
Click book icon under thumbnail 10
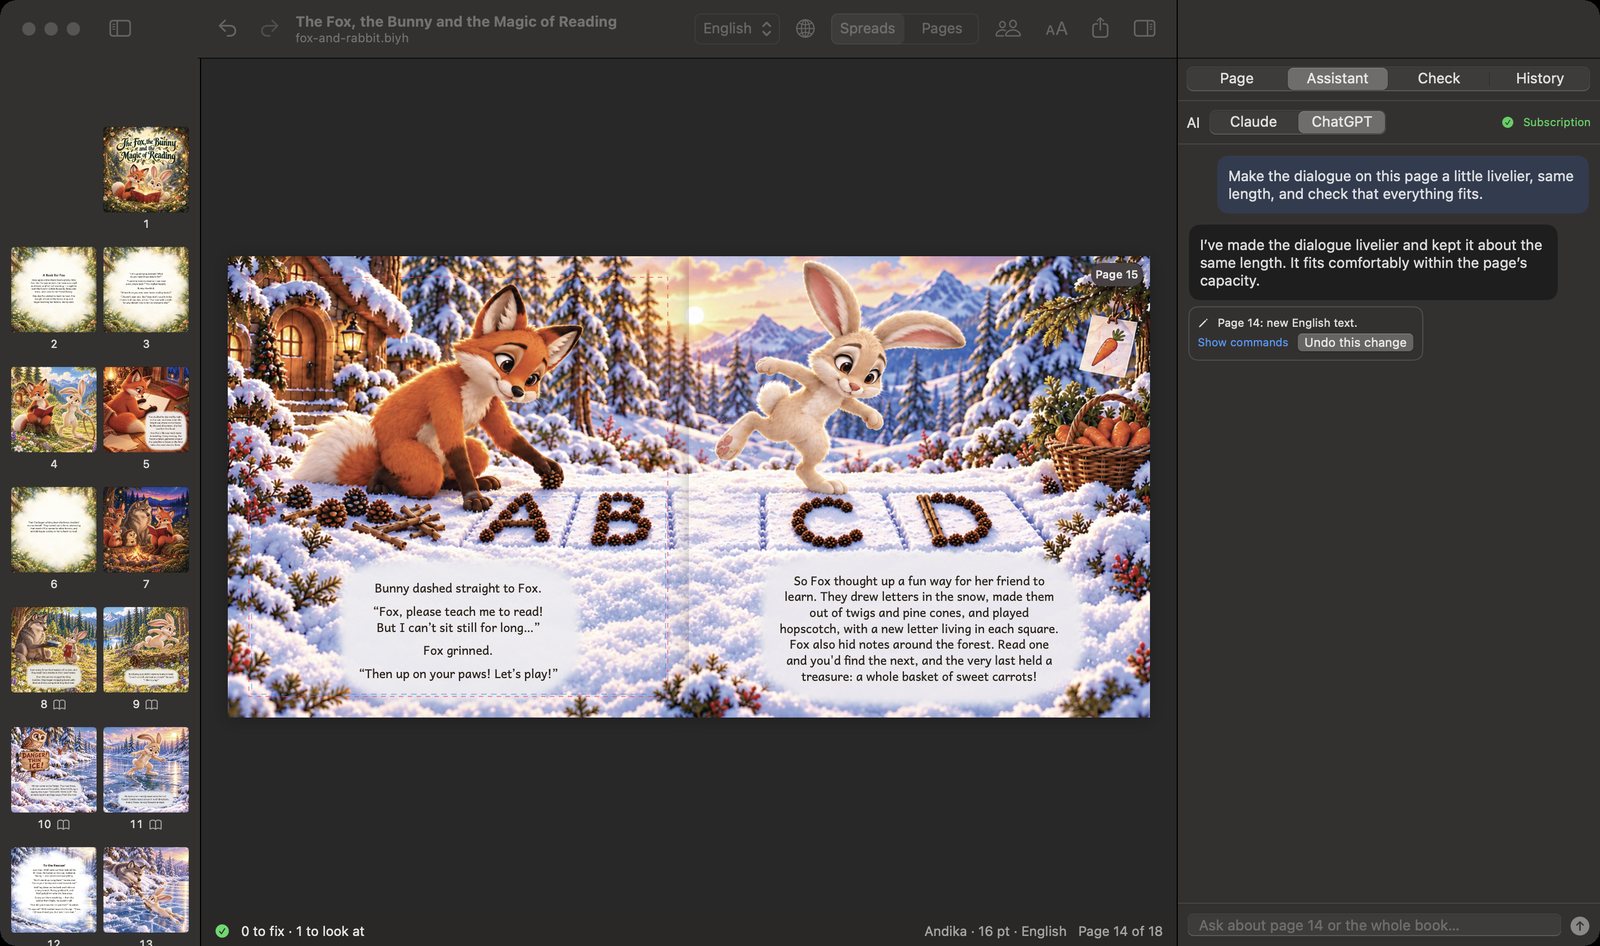tap(64, 824)
